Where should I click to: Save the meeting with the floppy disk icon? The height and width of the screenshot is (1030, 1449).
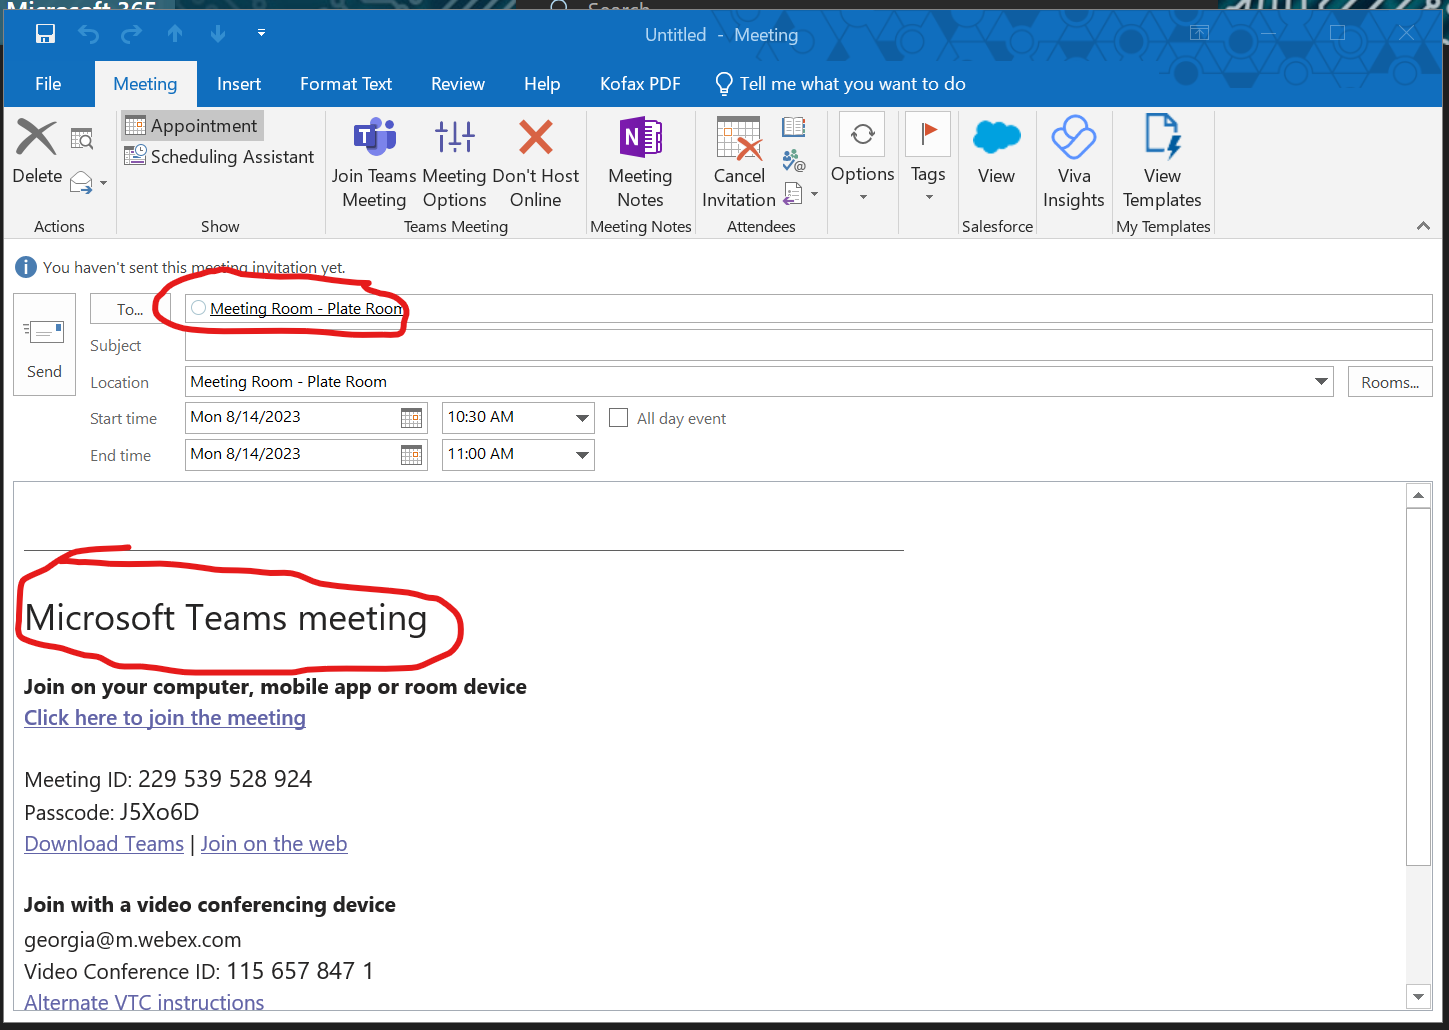pyautogui.click(x=45, y=34)
